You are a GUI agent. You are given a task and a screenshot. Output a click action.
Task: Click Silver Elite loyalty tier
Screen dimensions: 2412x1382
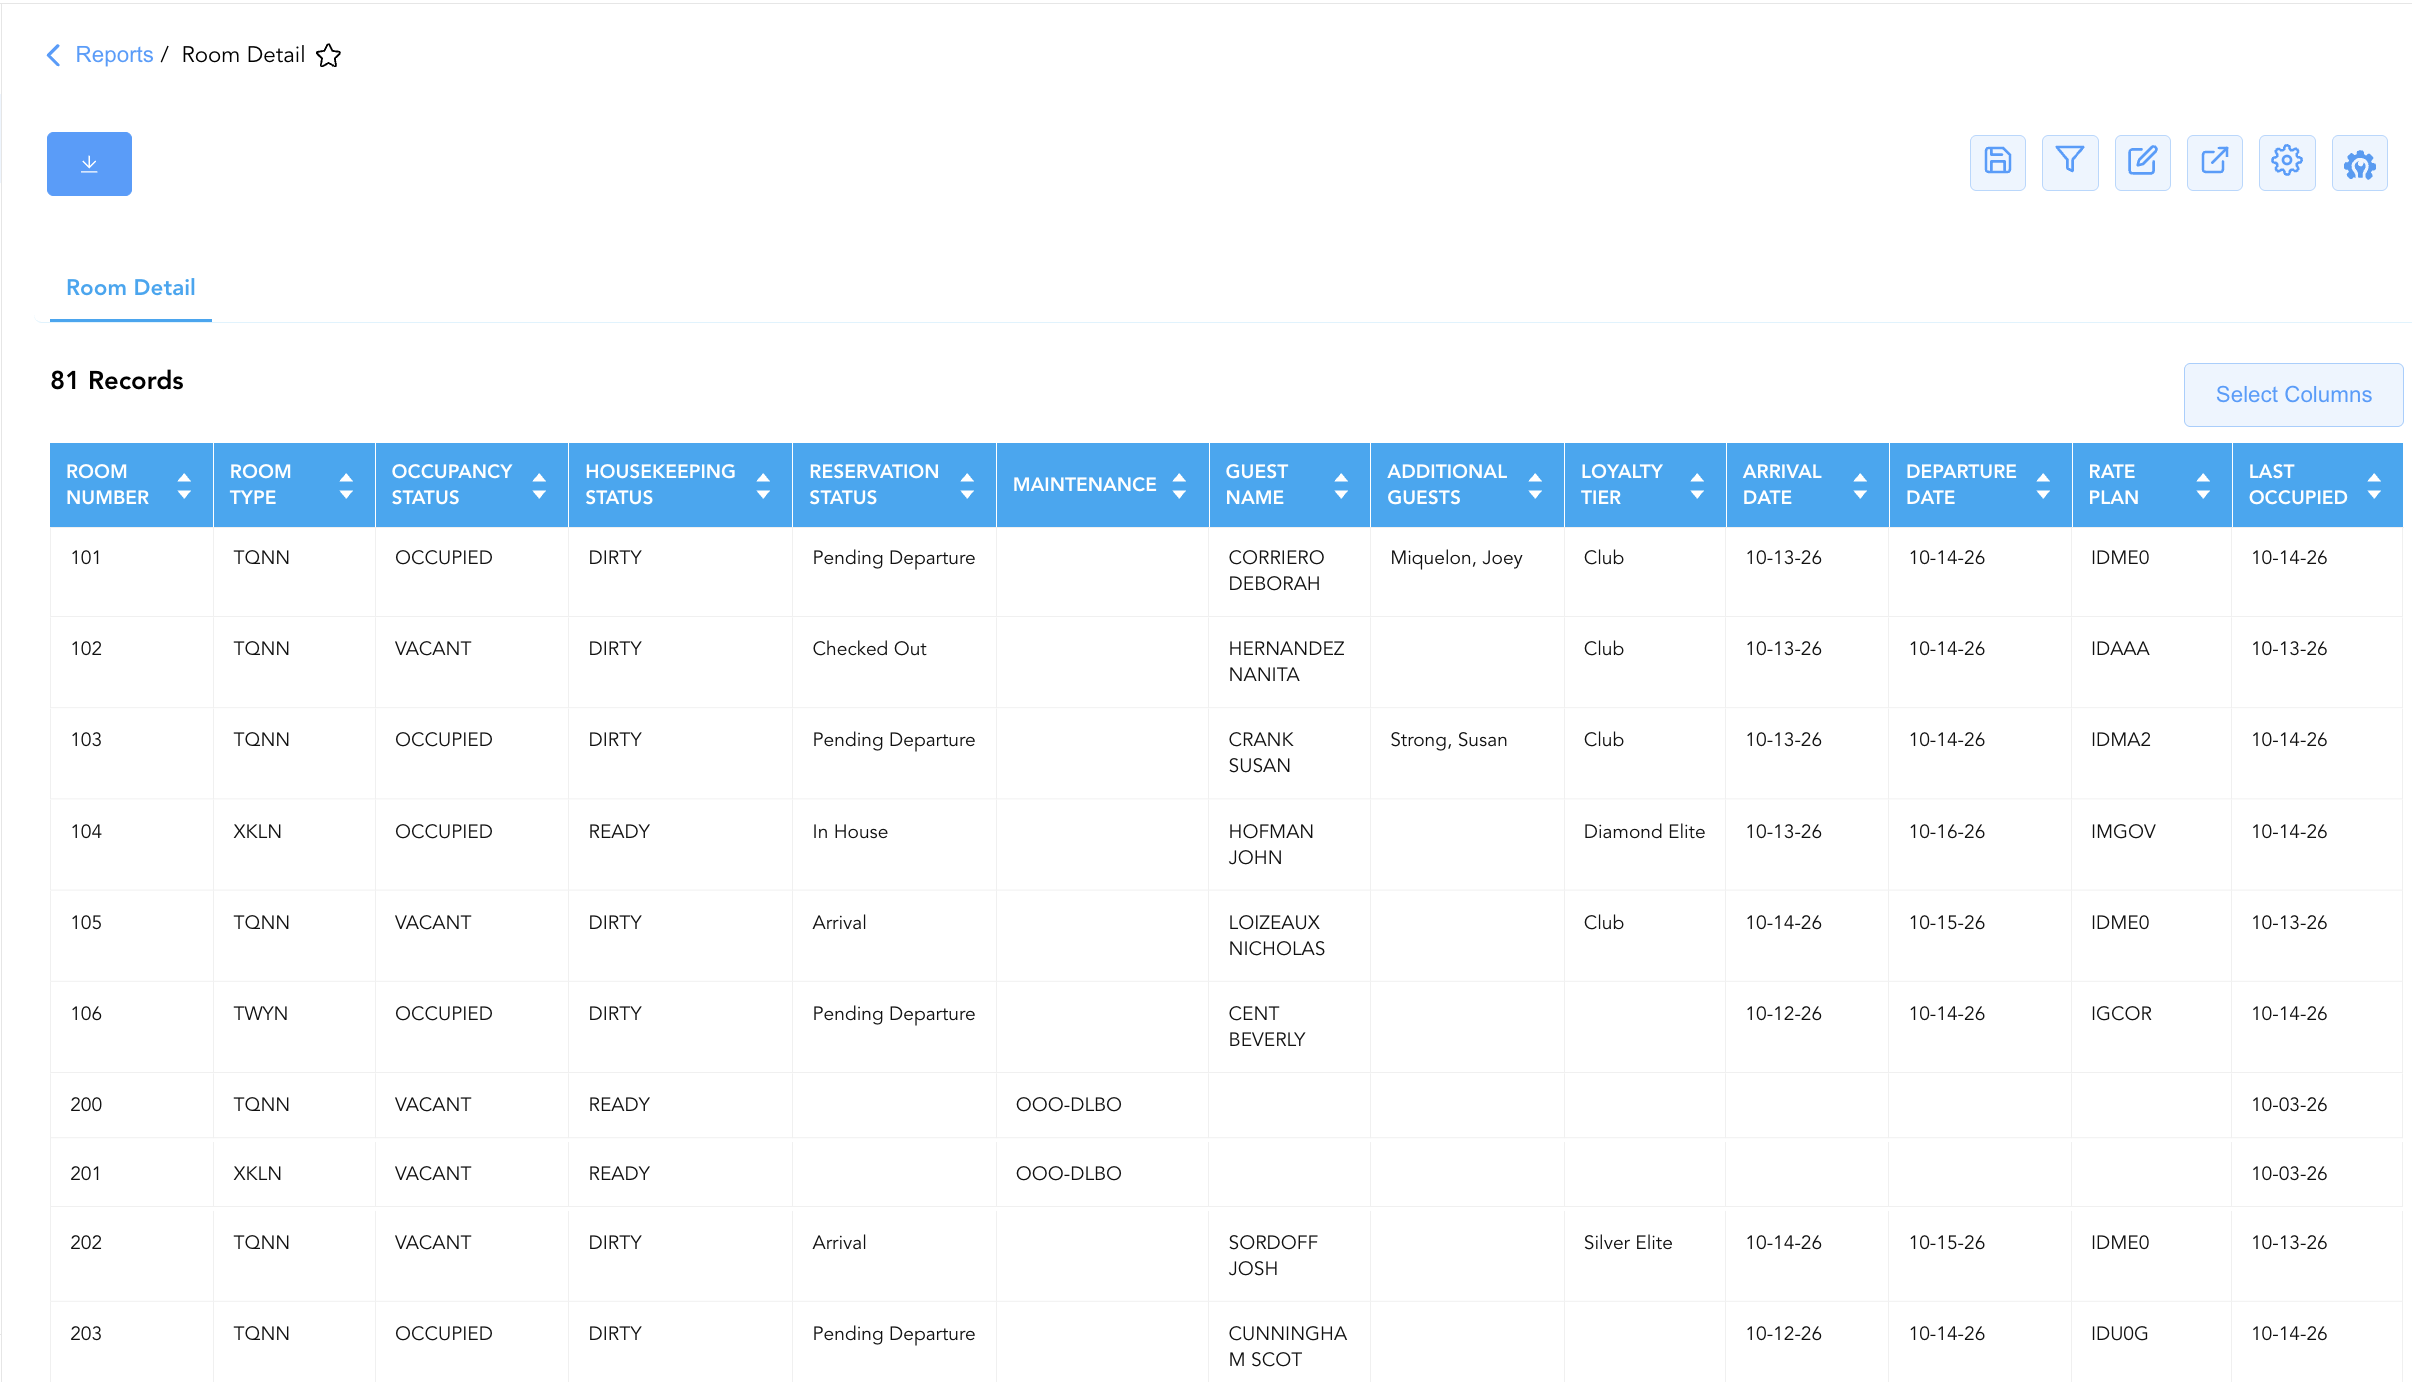coord(1627,1243)
